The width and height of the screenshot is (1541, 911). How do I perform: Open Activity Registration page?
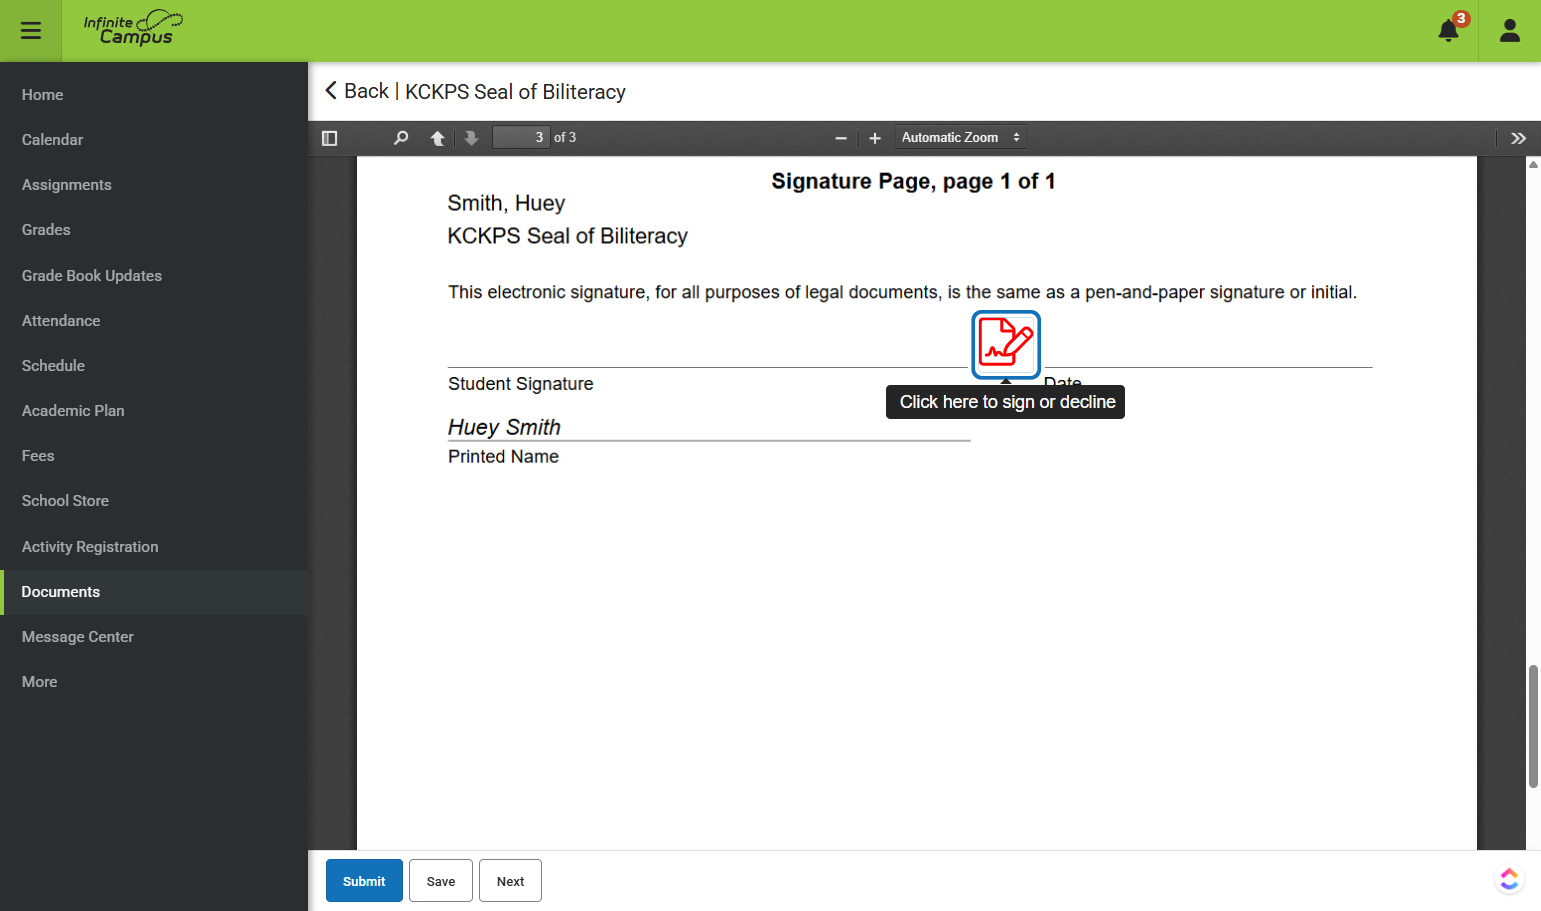(154, 547)
